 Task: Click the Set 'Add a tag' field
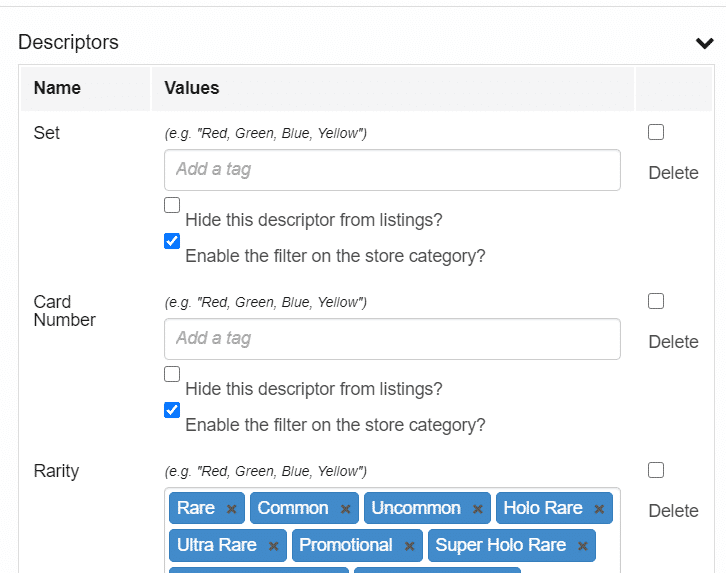point(392,170)
